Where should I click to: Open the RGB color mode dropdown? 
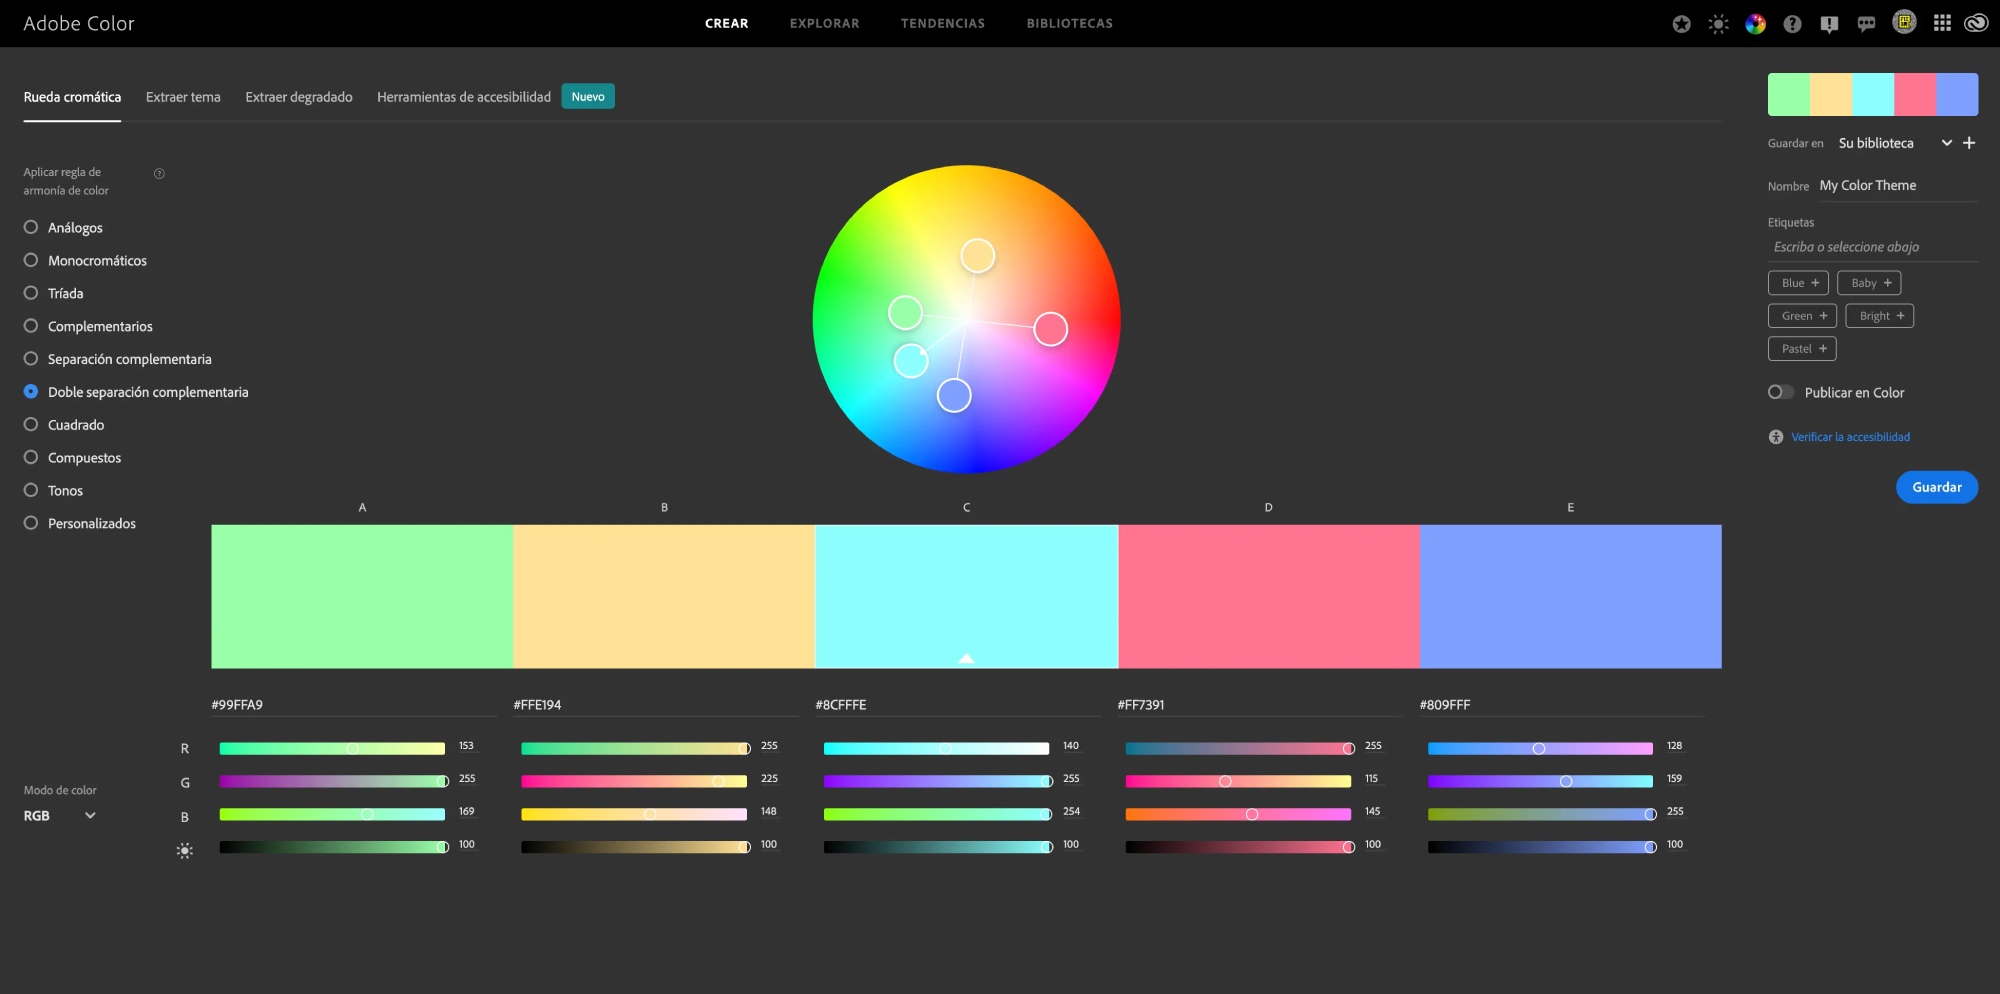point(60,816)
